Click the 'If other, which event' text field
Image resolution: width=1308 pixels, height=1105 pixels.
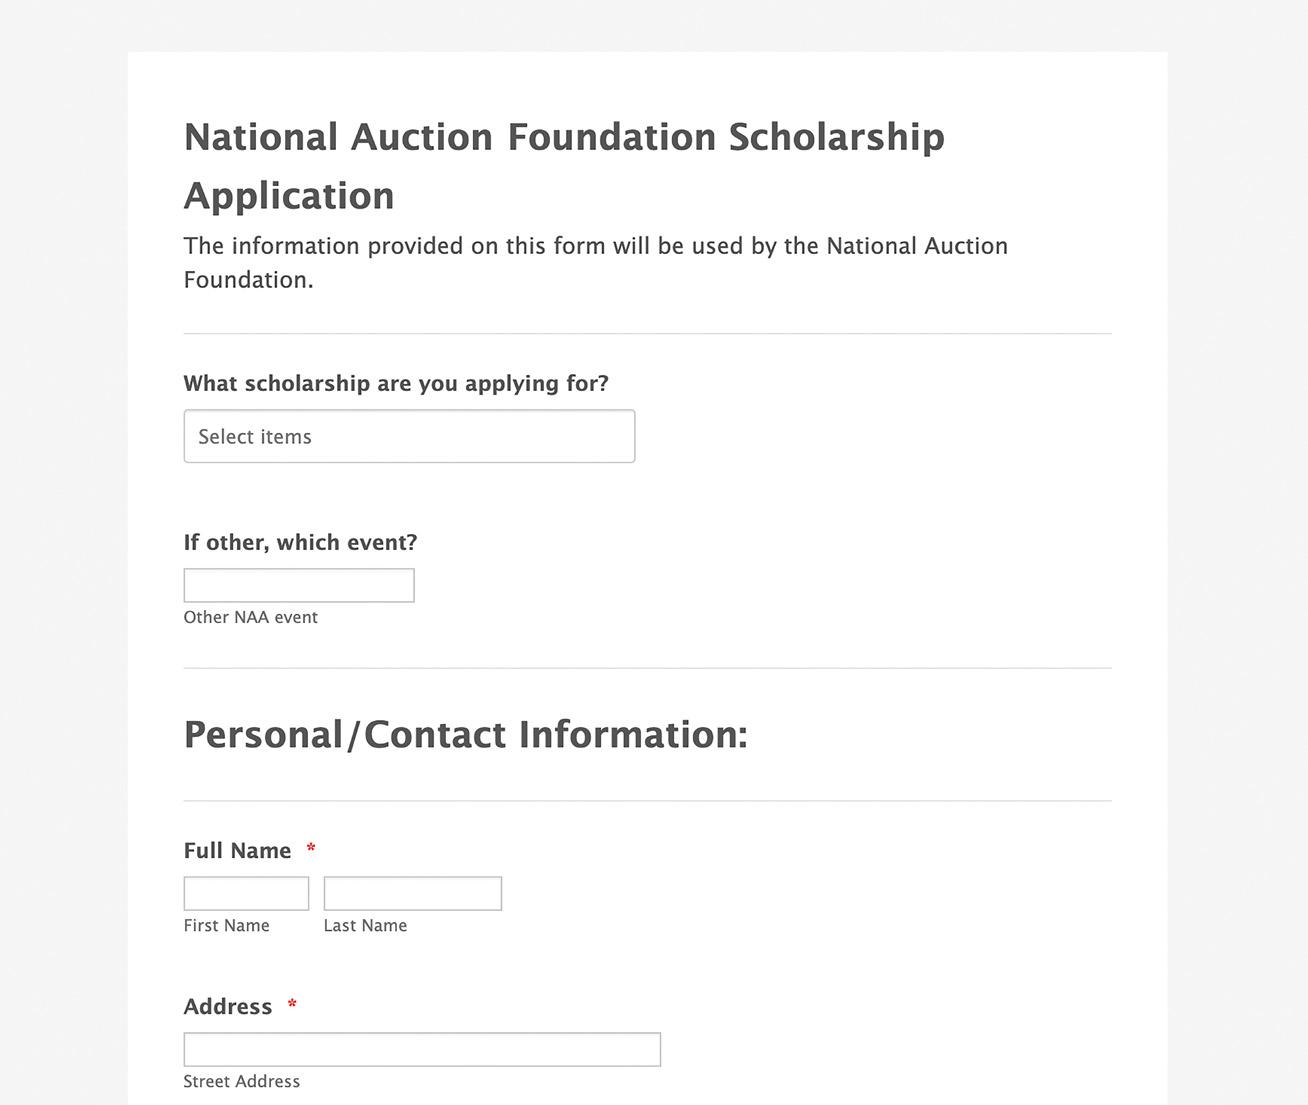point(299,585)
